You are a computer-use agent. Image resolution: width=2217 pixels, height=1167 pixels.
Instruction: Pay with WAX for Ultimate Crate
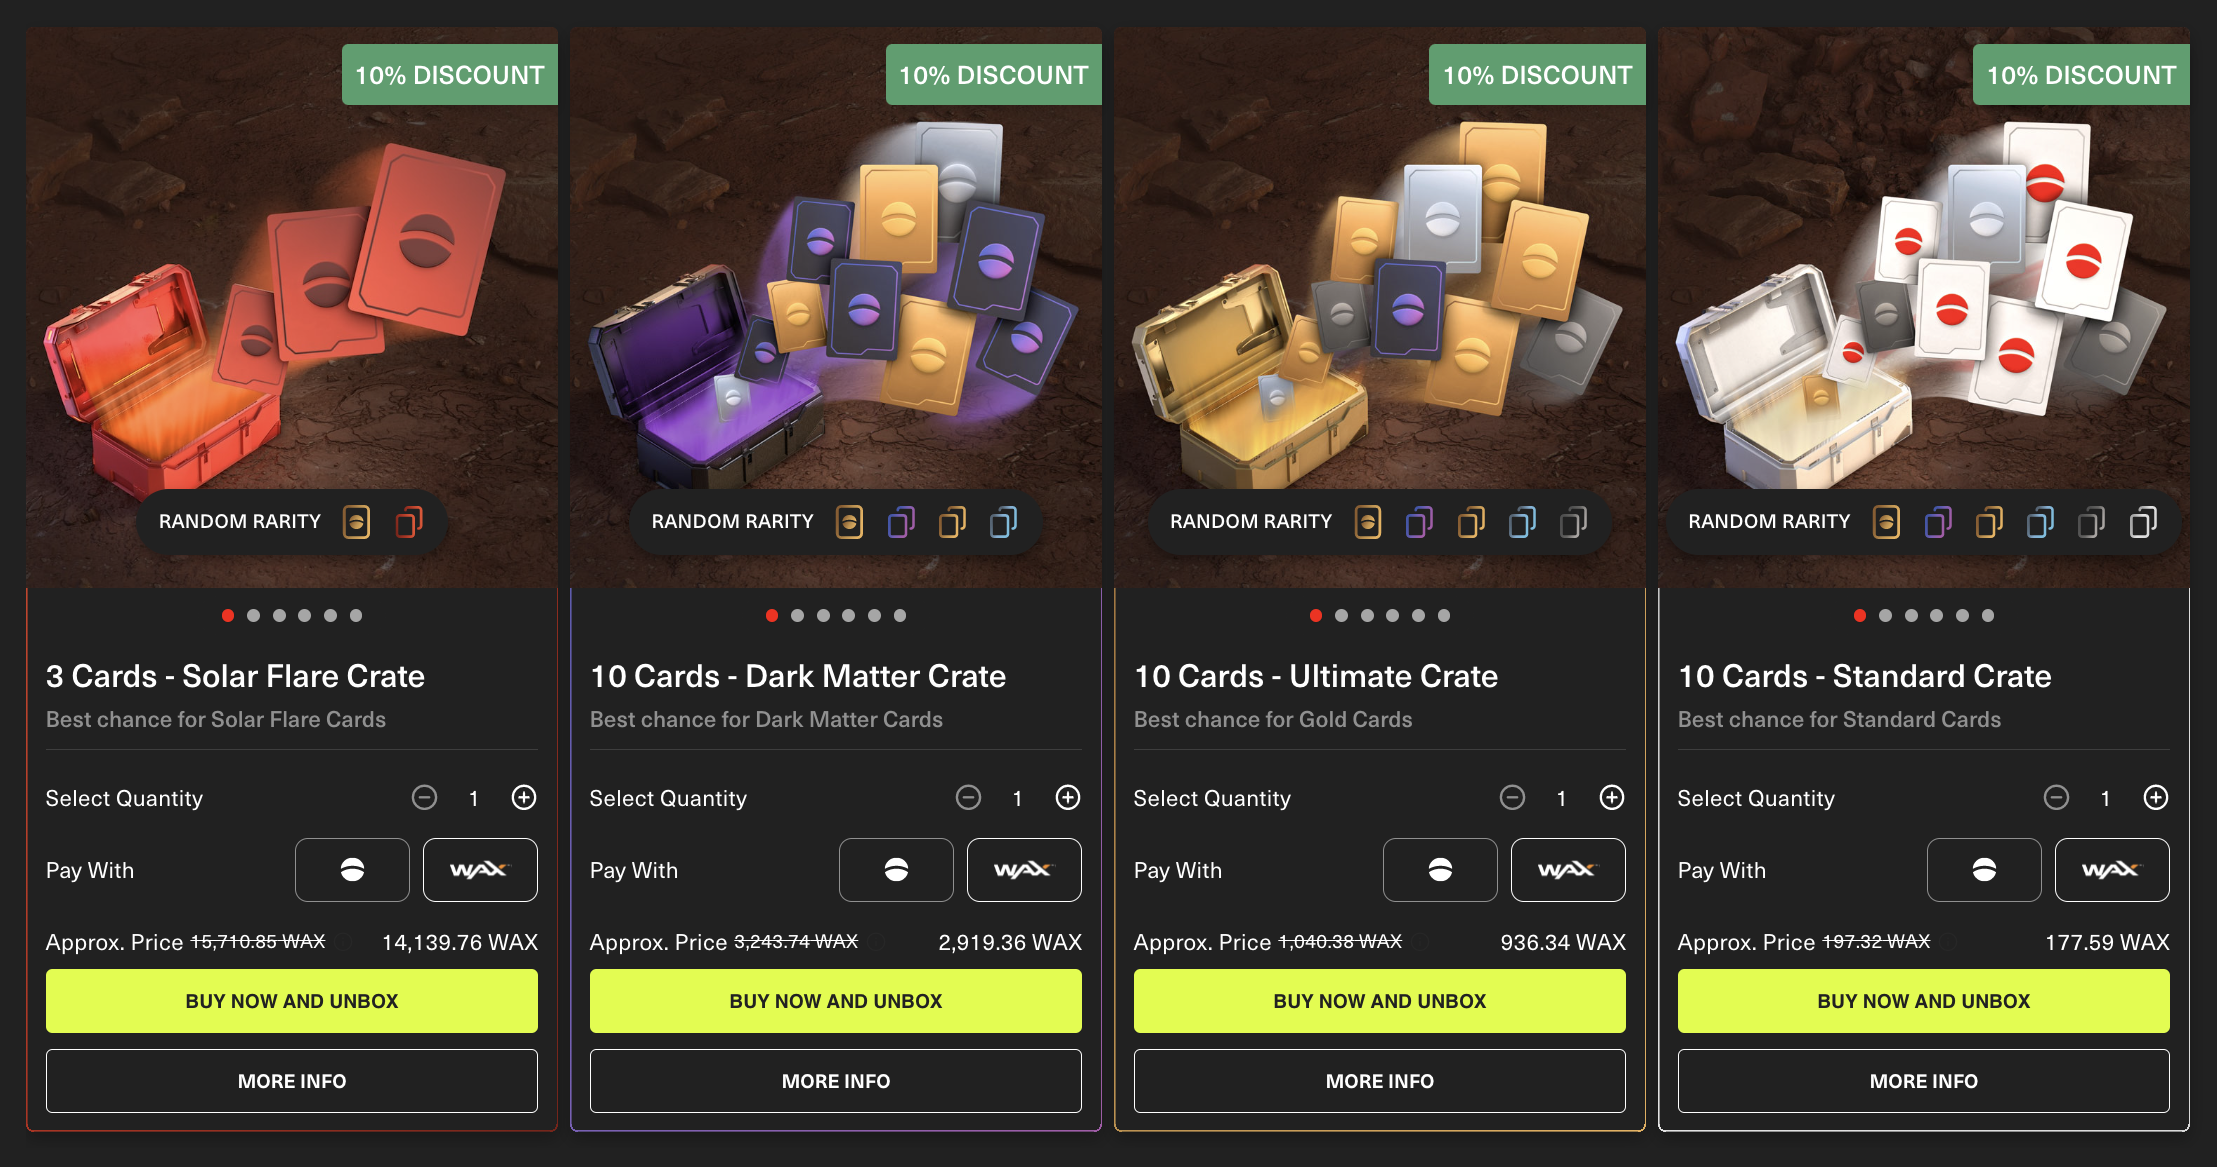coord(1568,870)
